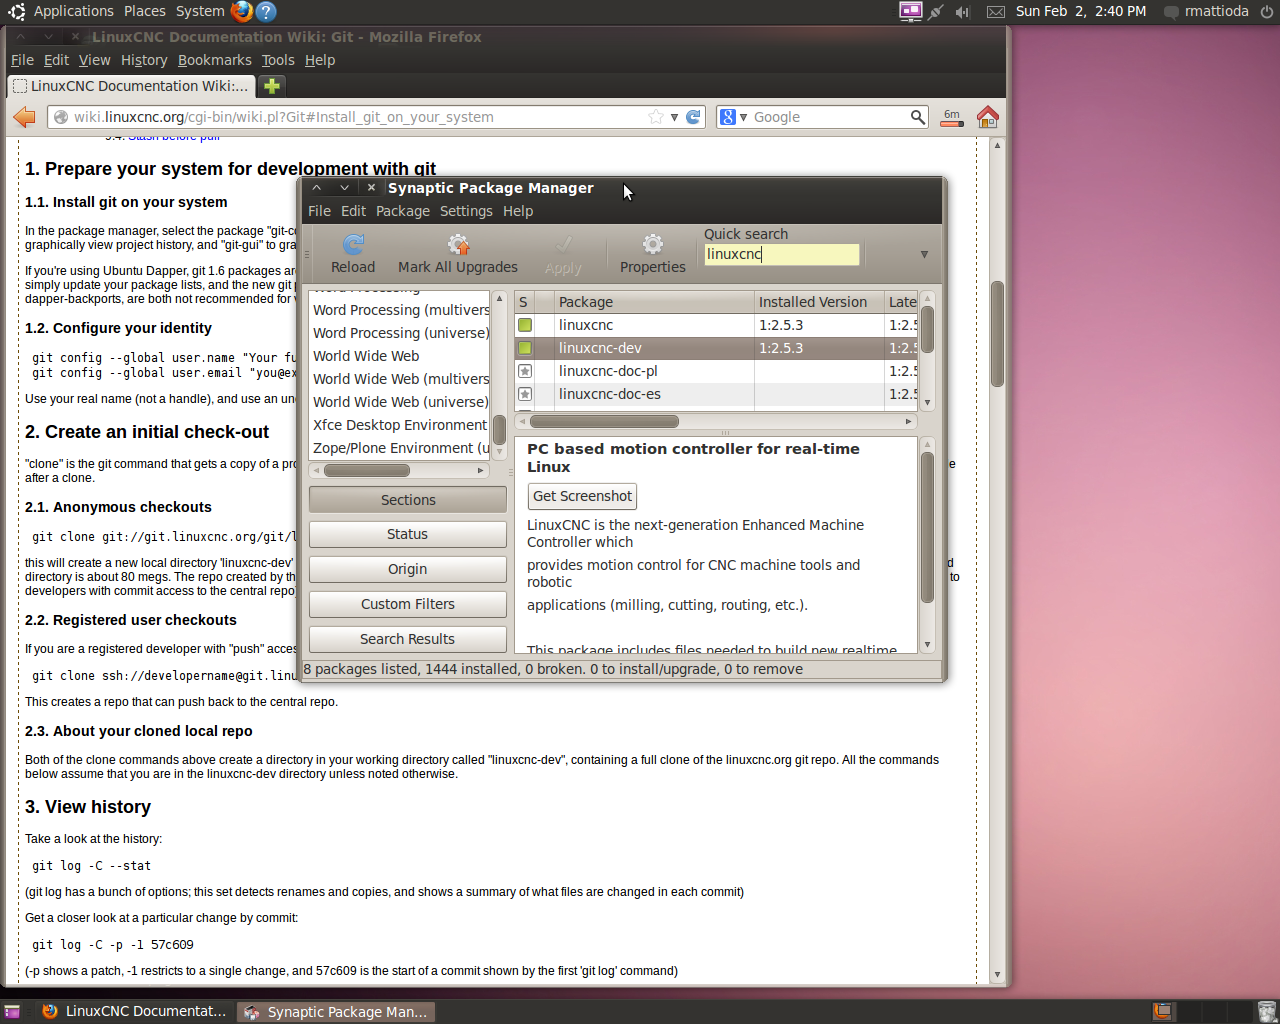This screenshot has height=1024, width=1280.
Task: Open Synaptic Package menu
Action: click(x=403, y=211)
